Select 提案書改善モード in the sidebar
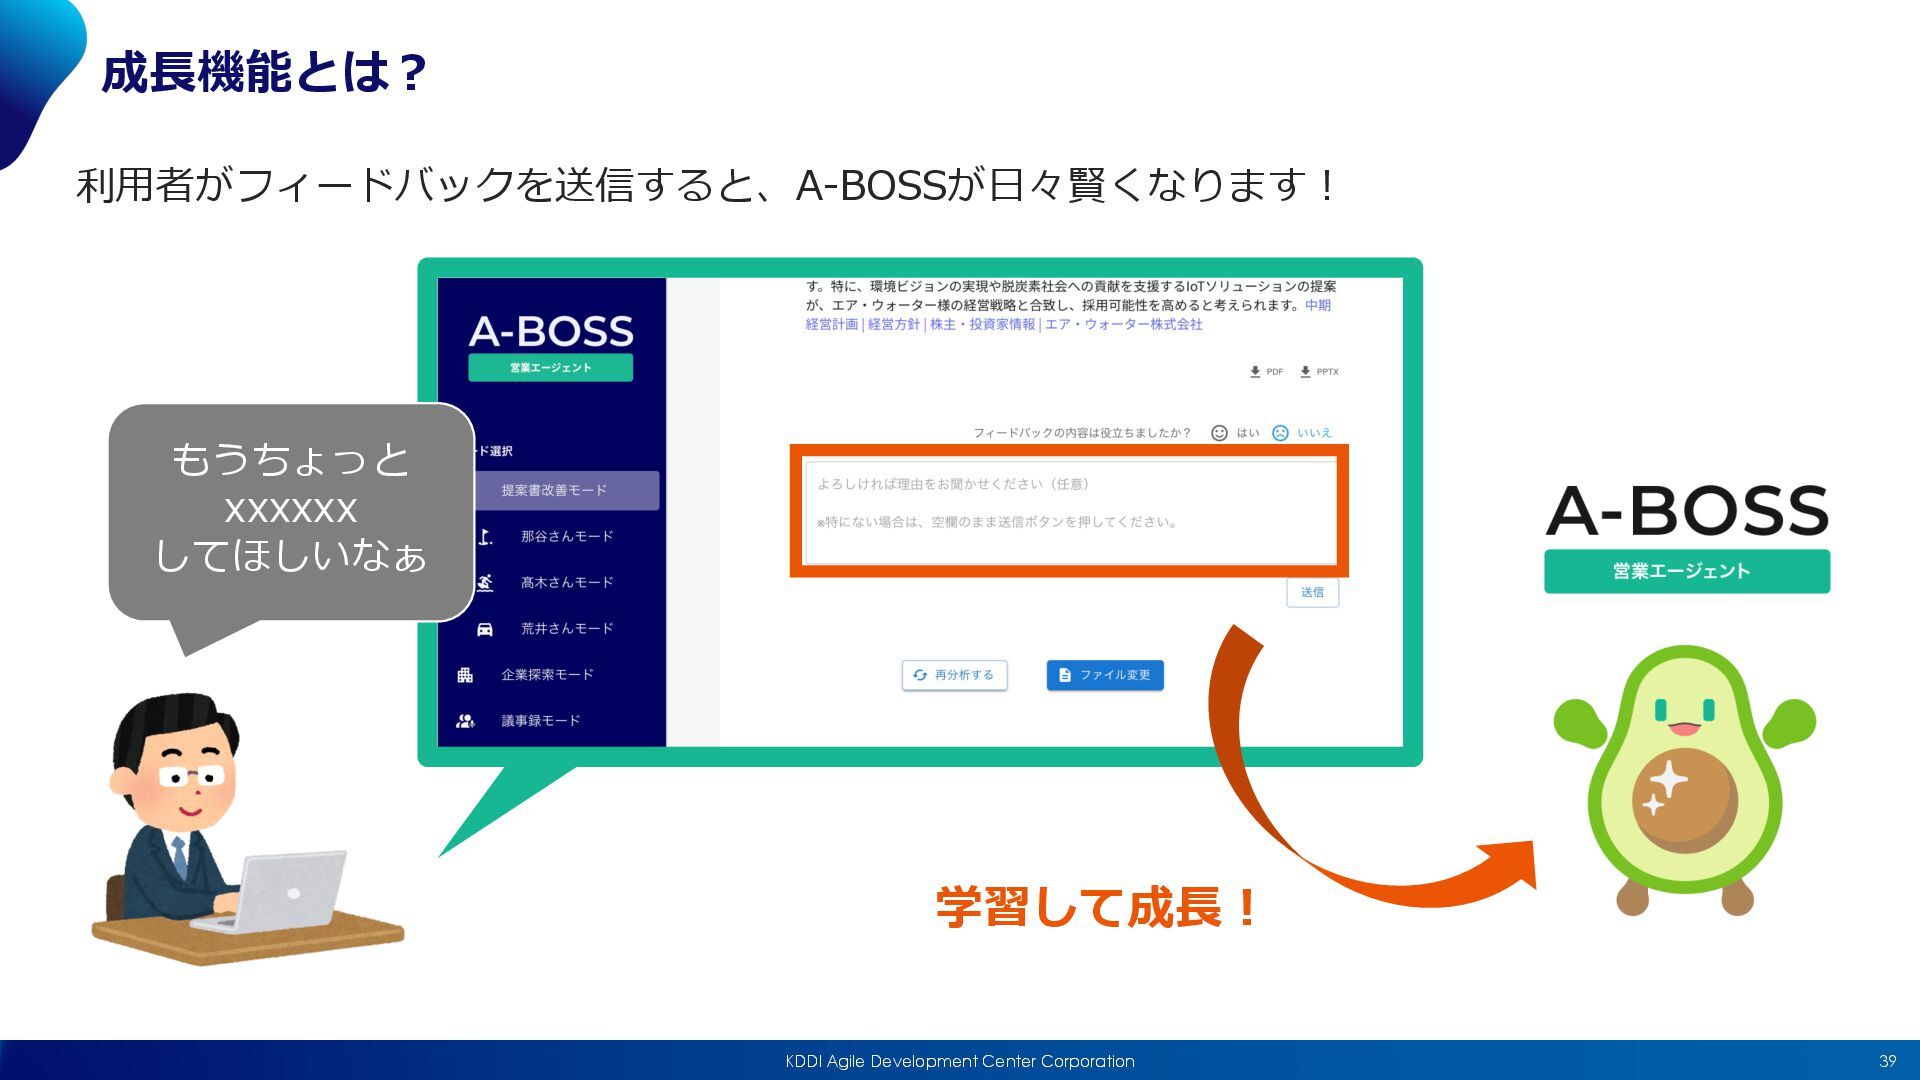The height and width of the screenshot is (1080, 1920). coord(567,491)
